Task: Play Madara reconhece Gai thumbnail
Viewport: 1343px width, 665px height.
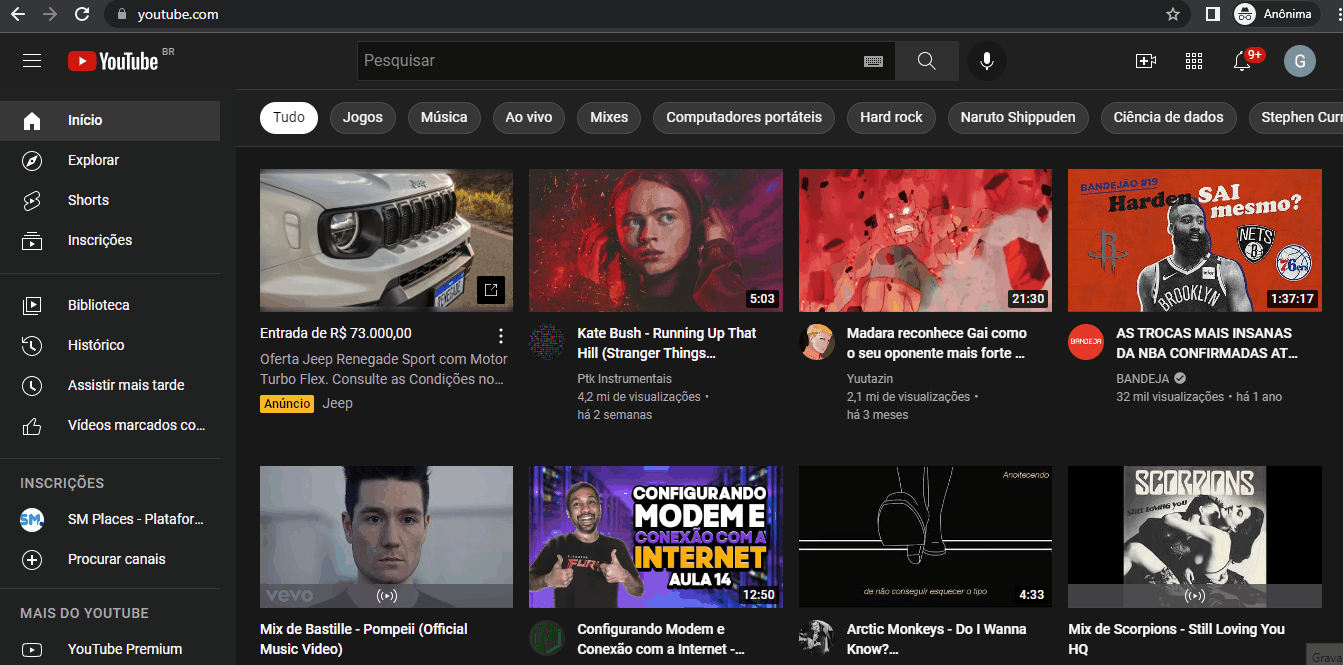Action: 925,240
